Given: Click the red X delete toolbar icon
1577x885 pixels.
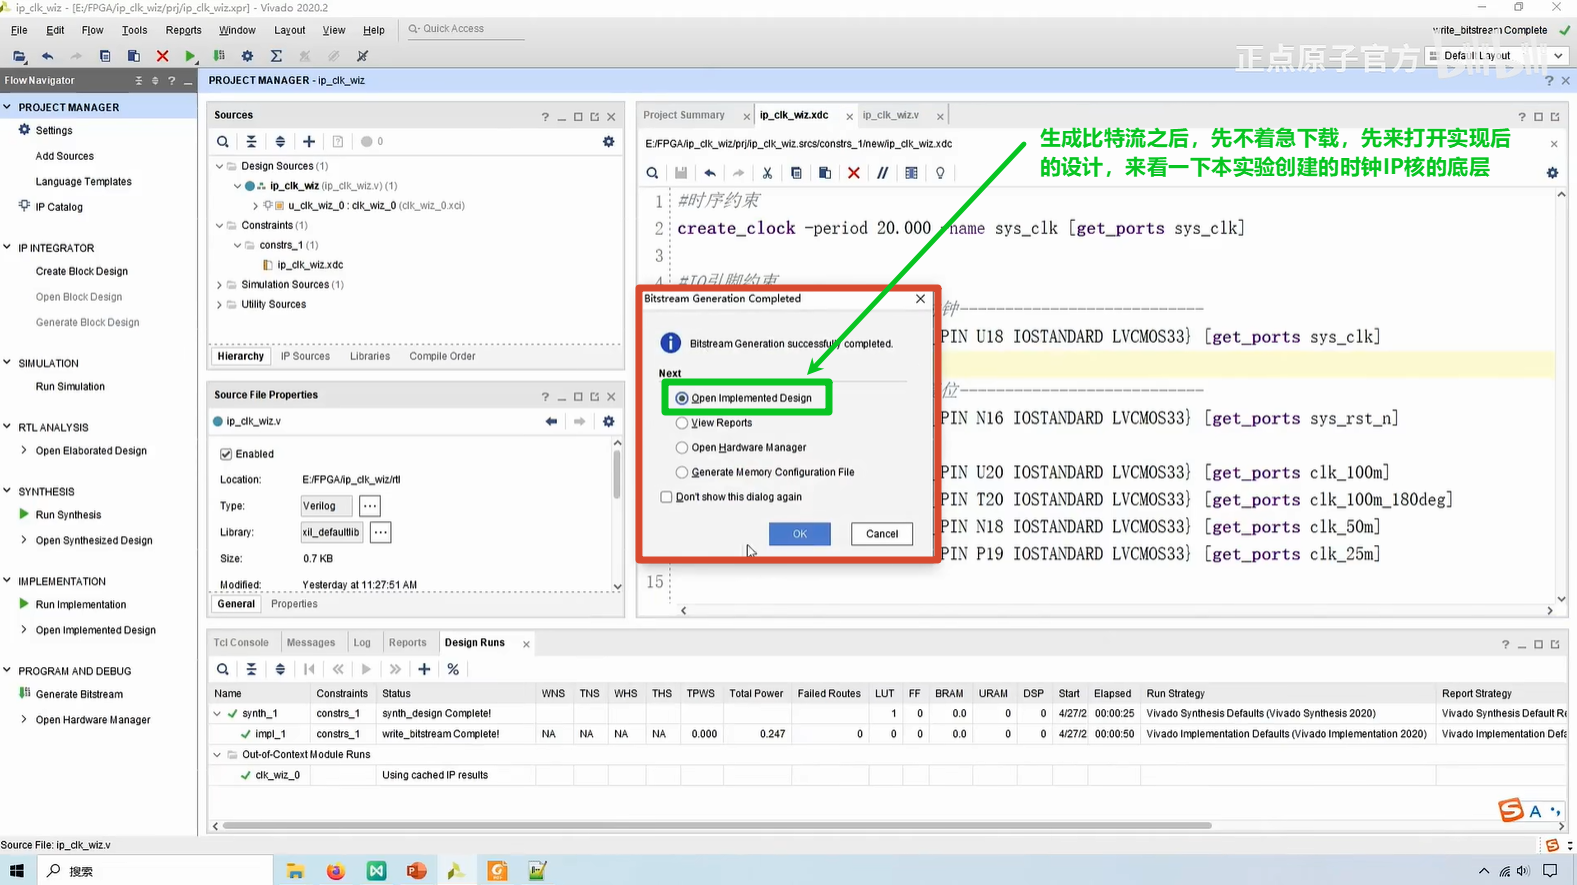Looking at the screenshot, I should click(162, 56).
